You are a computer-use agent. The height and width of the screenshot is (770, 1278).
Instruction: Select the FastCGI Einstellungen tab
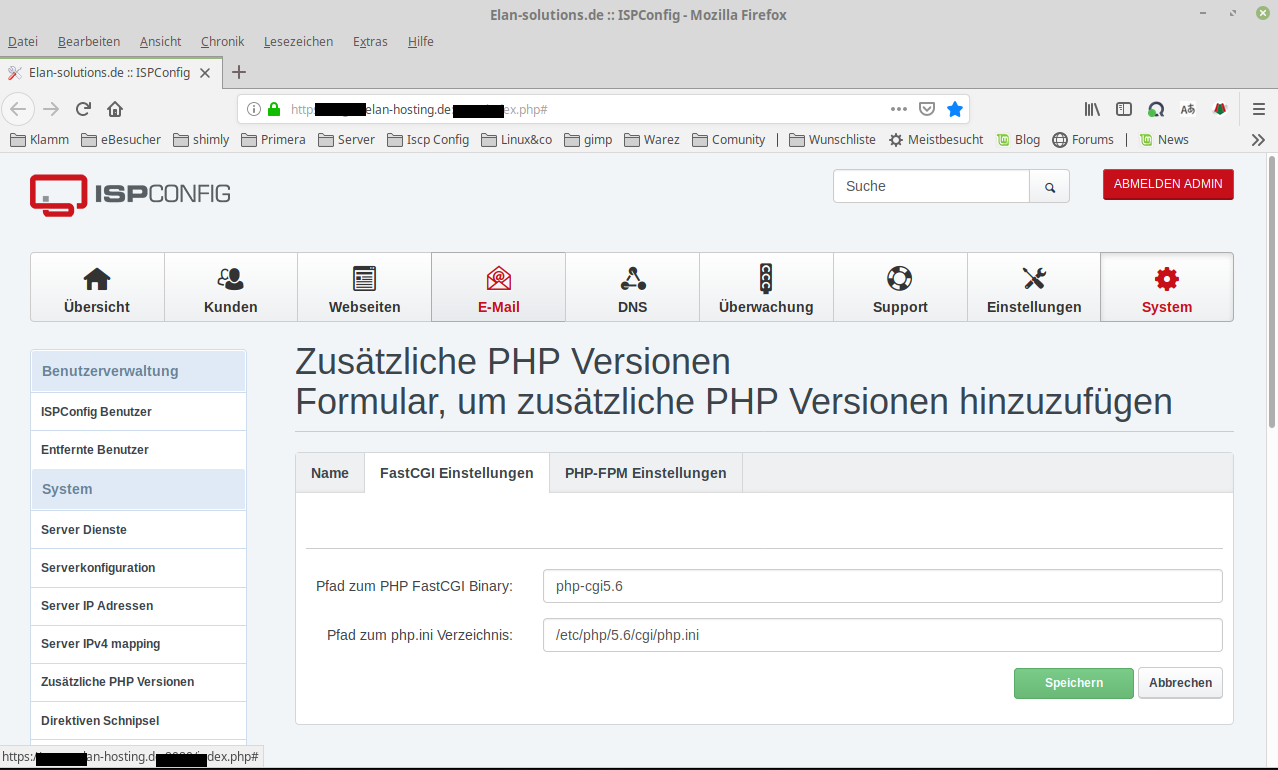457,473
